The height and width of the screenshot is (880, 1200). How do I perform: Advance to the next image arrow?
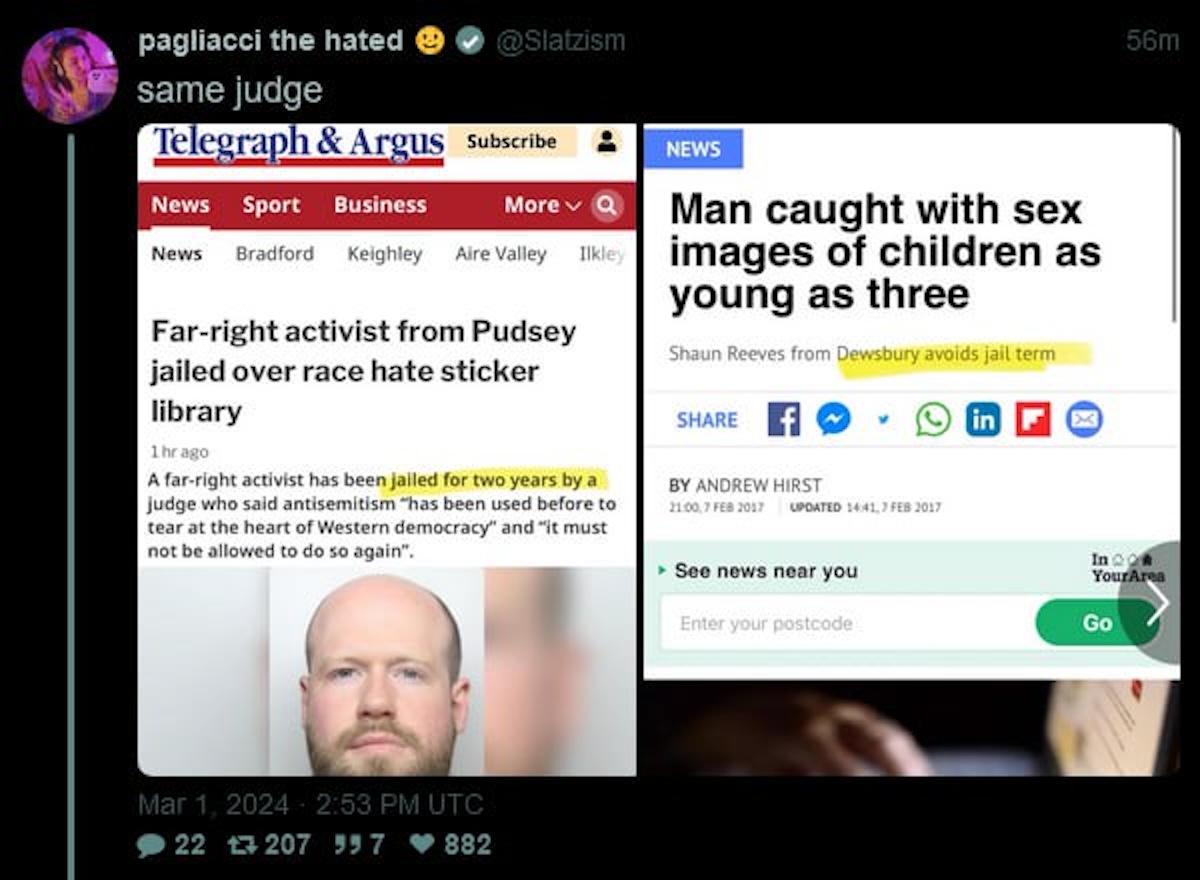[x=1157, y=602]
